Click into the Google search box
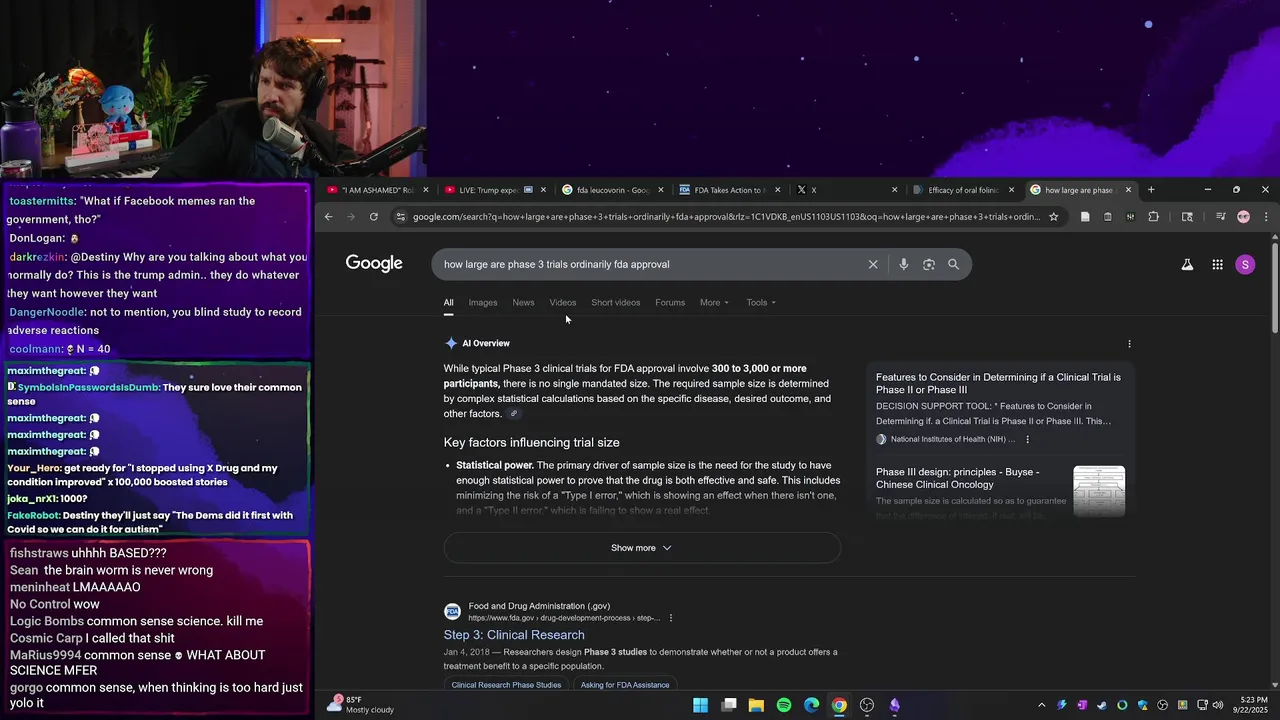 point(650,265)
